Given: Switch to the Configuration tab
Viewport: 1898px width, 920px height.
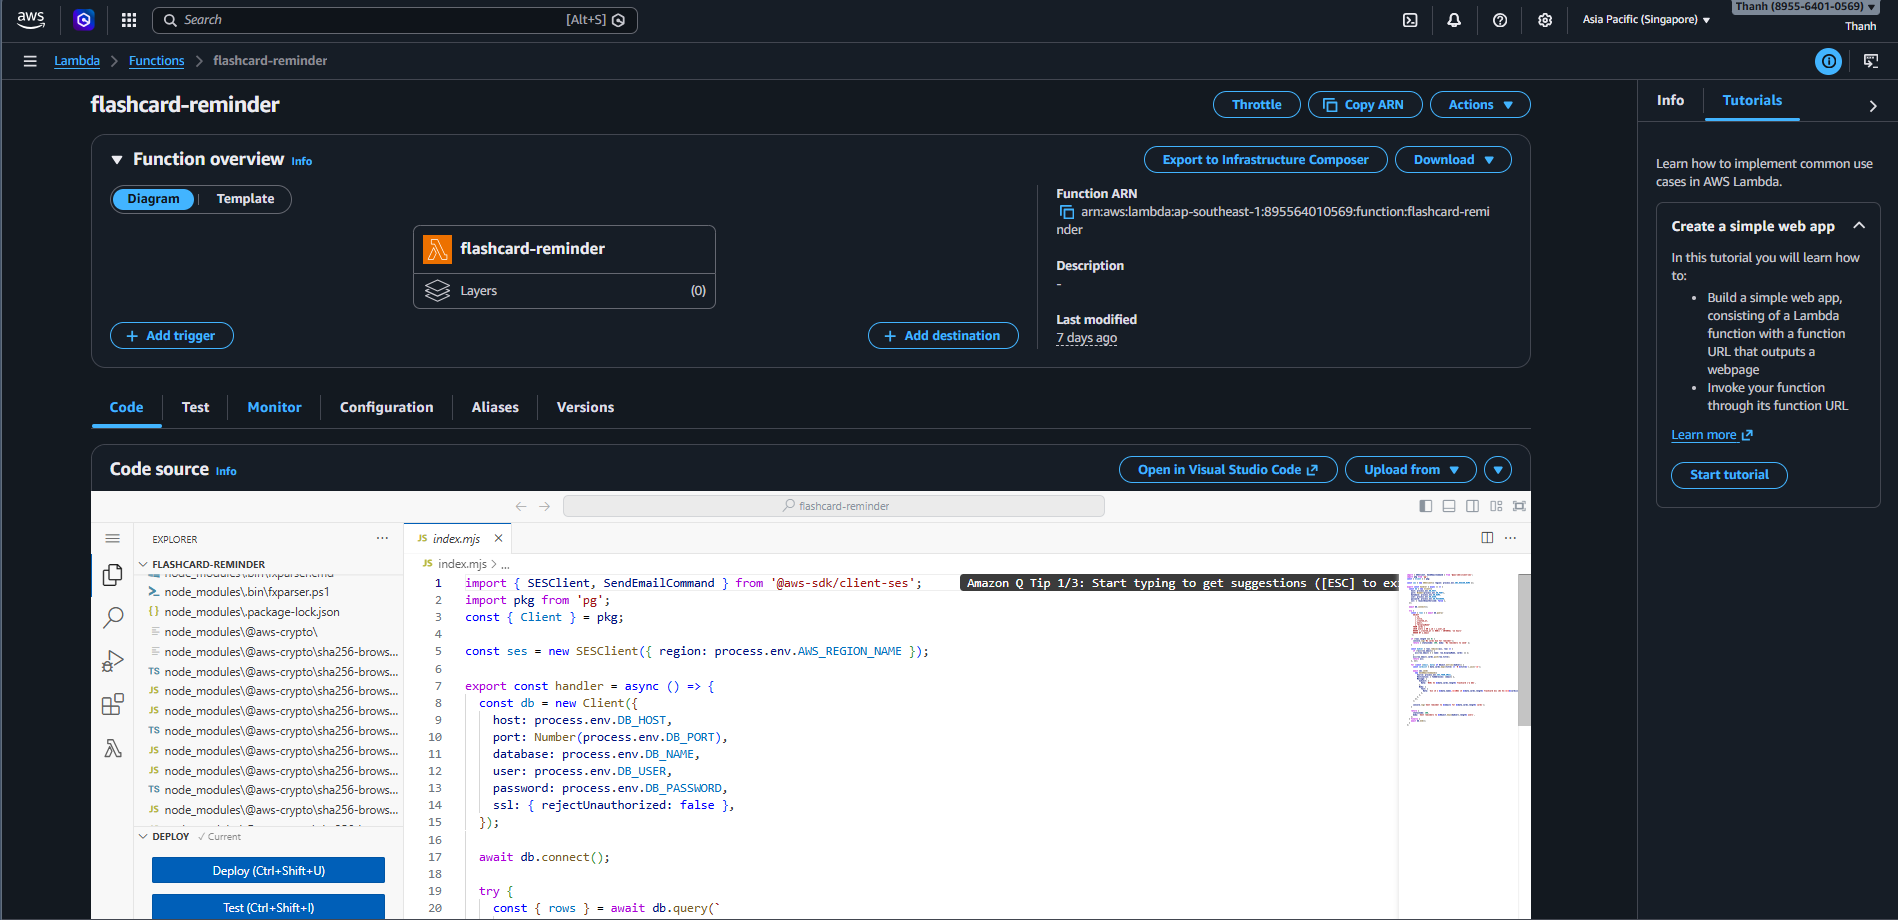Looking at the screenshot, I should click(386, 408).
